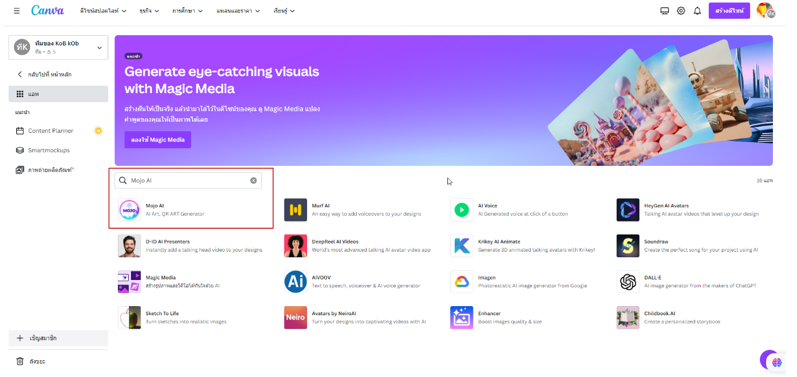Open the DeepReel AI Videos icon

tap(295, 246)
